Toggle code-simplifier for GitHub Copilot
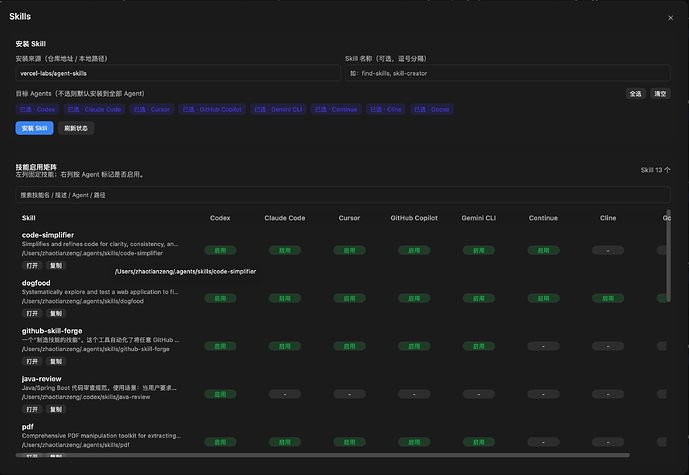The image size is (689, 475). (414, 250)
